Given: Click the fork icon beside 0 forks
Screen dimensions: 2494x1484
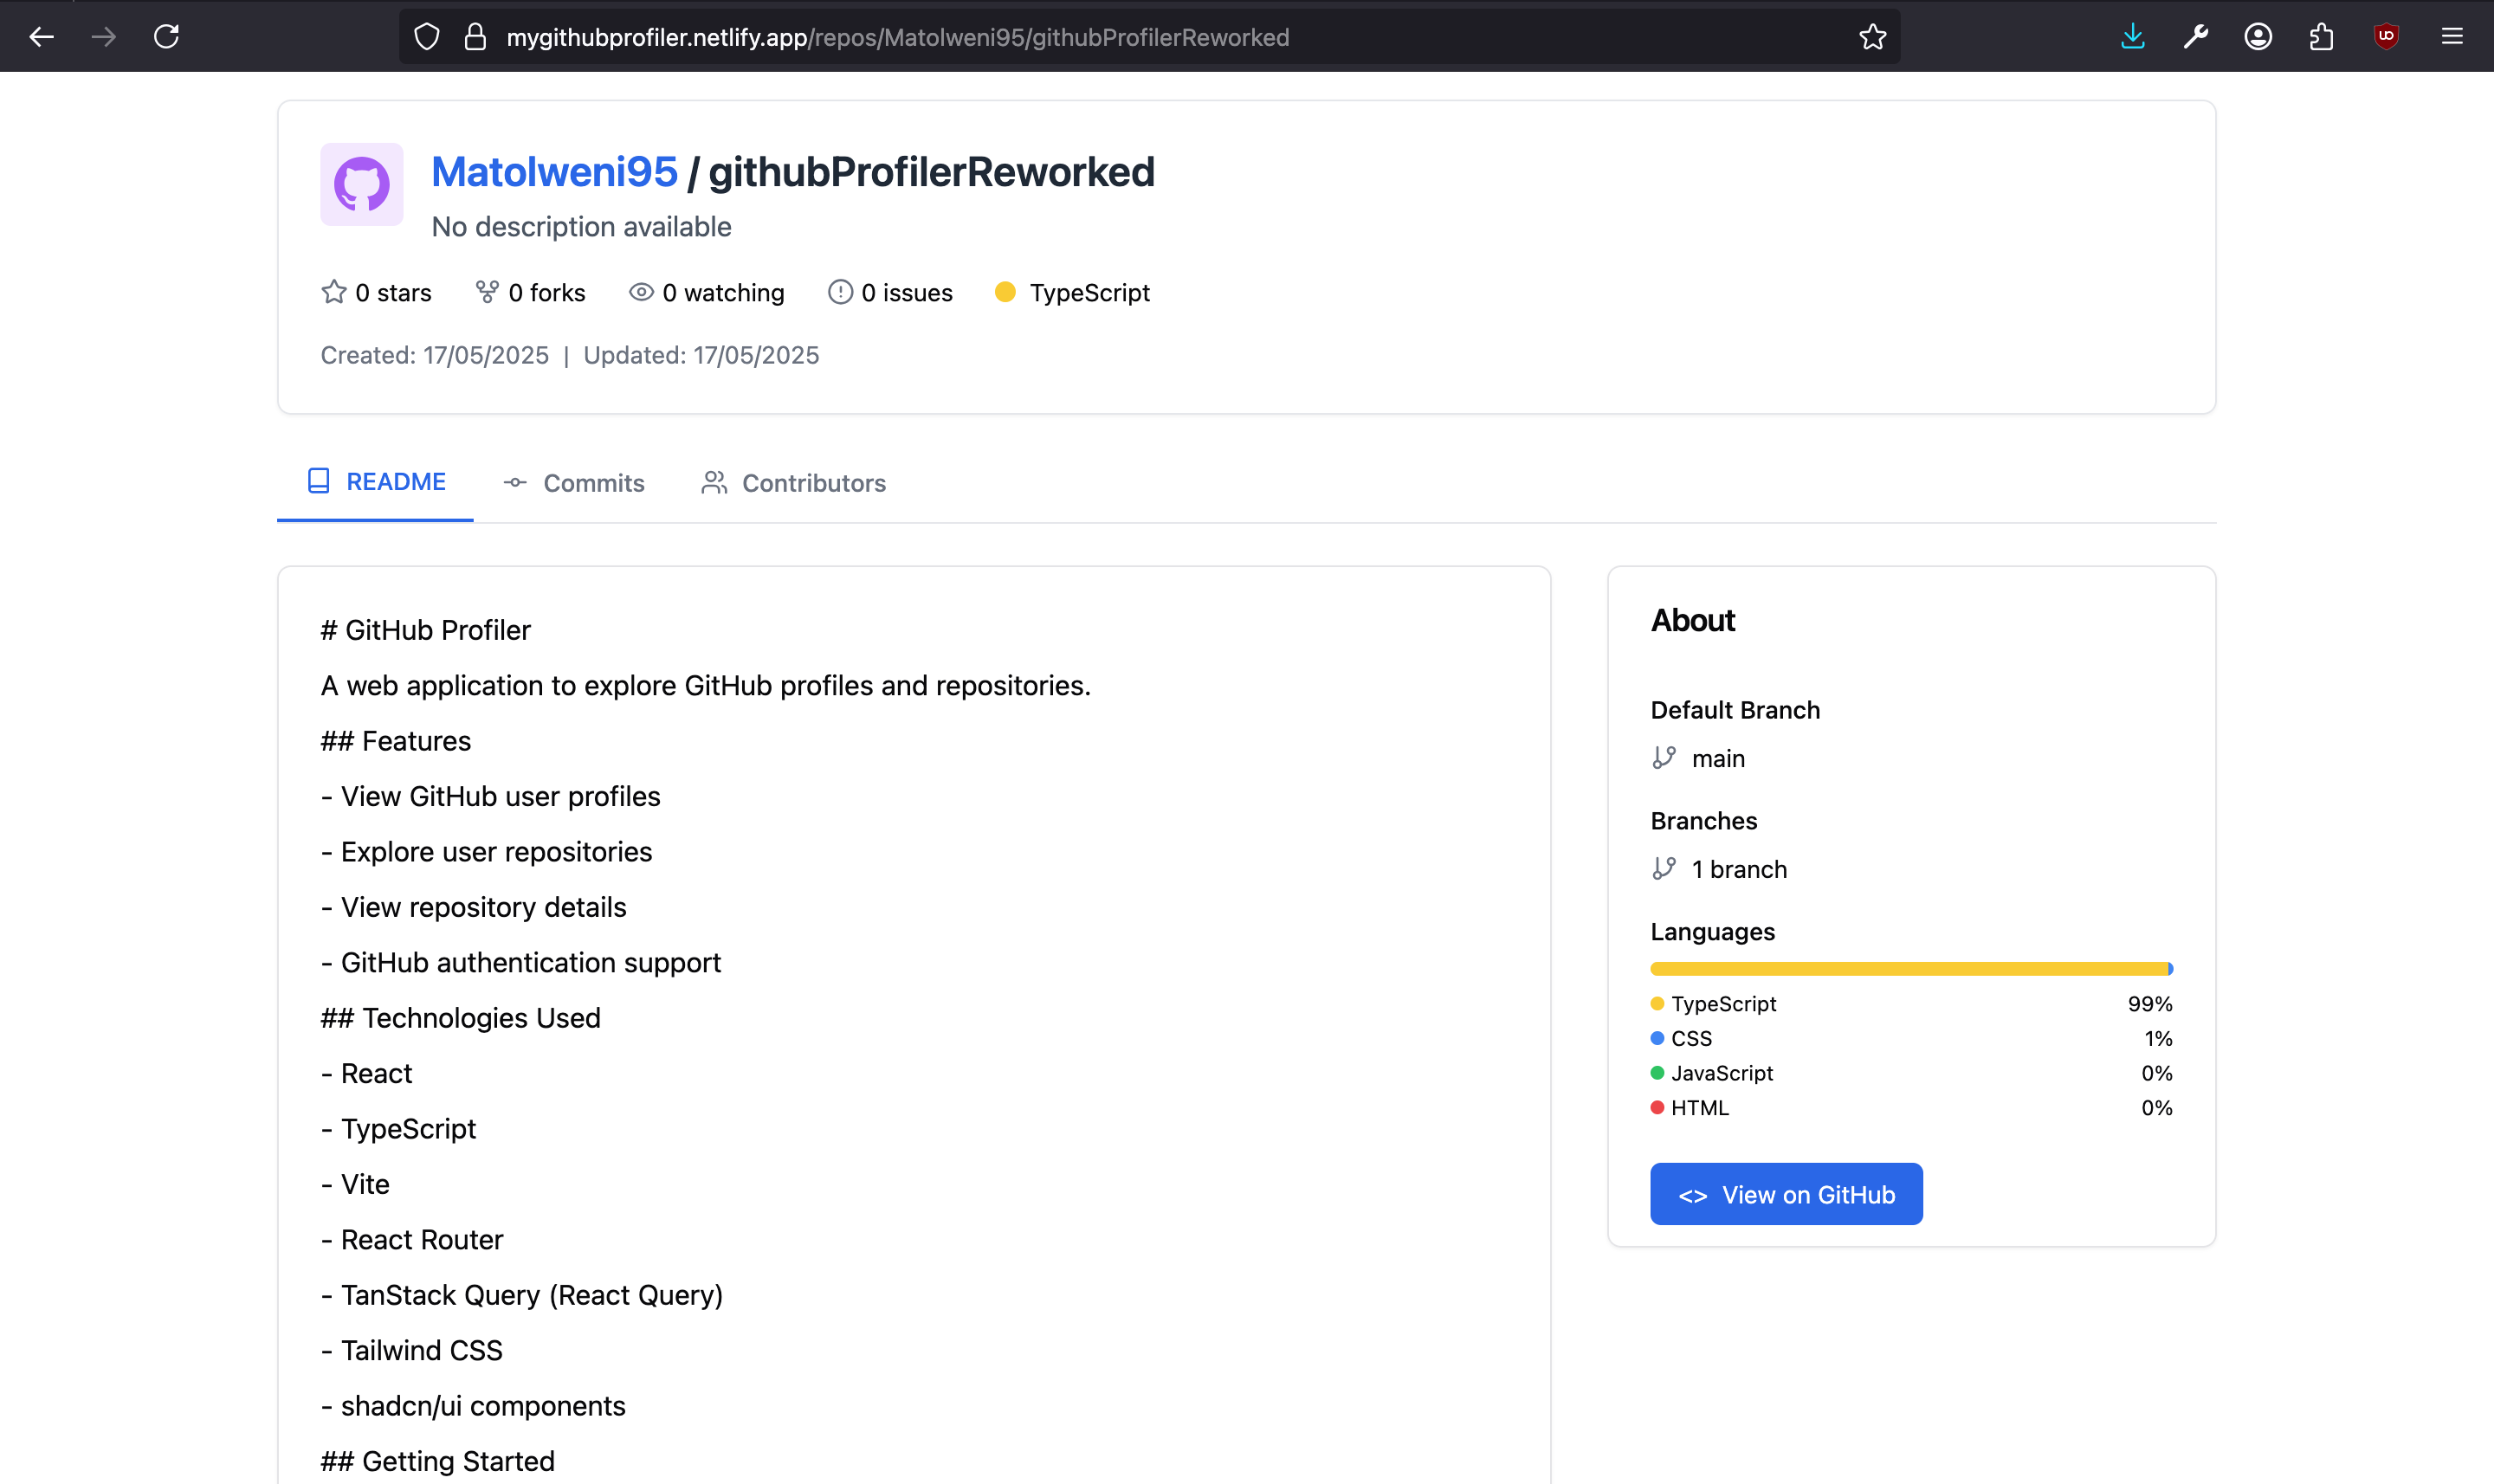Looking at the screenshot, I should pyautogui.click(x=487, y=292).
